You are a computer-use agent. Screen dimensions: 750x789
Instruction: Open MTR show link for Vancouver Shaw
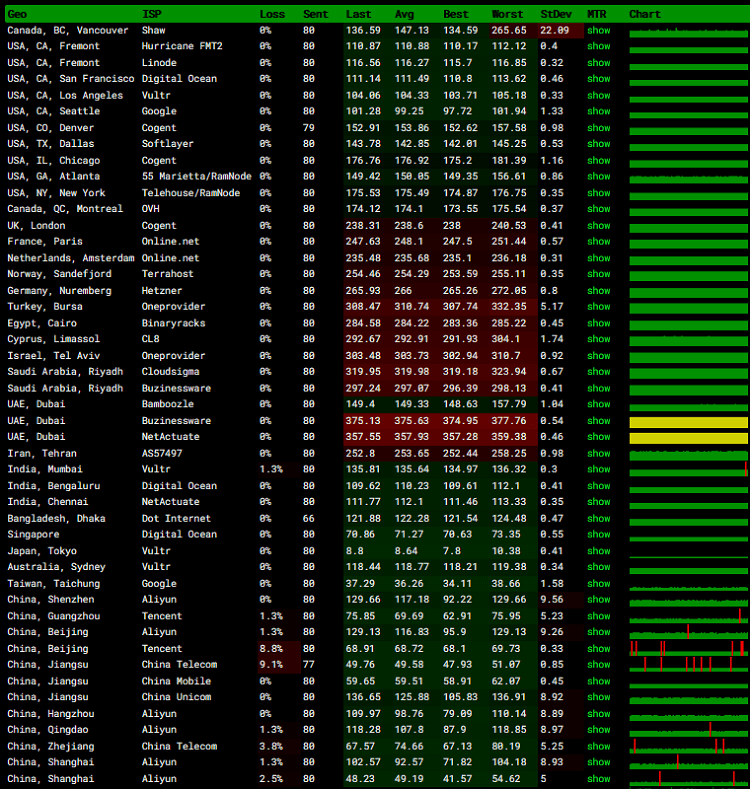pos(598,30)
